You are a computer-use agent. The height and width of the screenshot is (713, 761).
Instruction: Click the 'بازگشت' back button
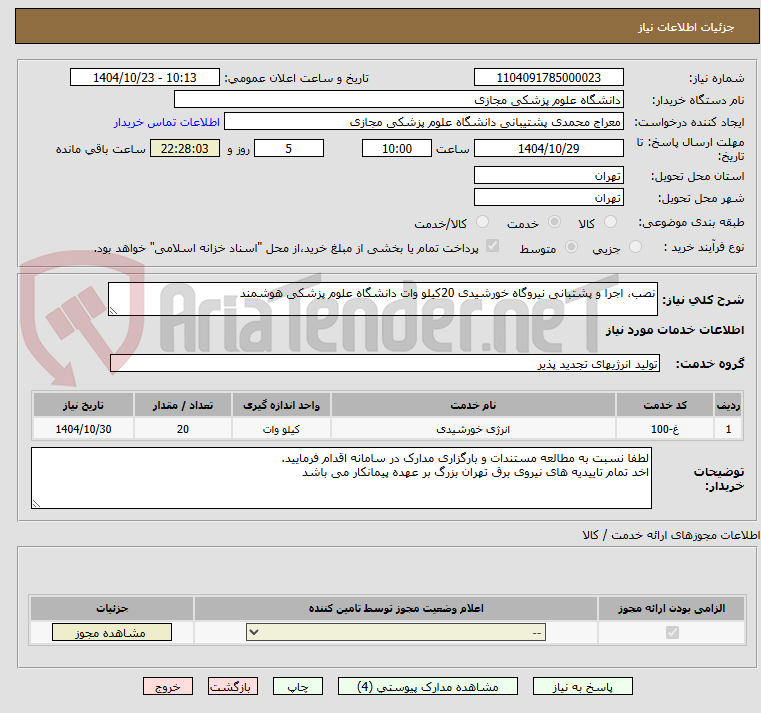[232, 686]
